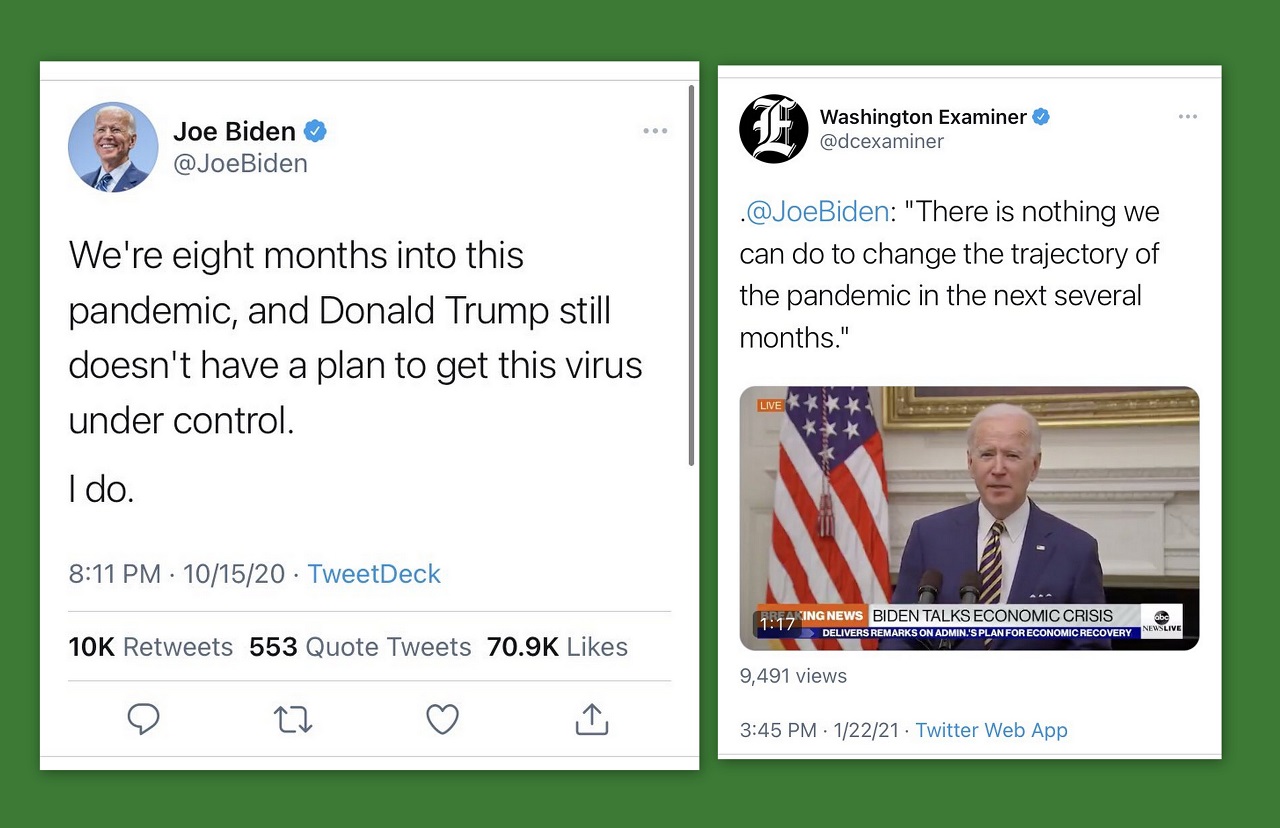View the 10K Retweets list
Screen dimensions: 1280x828
click(x=150, y=647)
